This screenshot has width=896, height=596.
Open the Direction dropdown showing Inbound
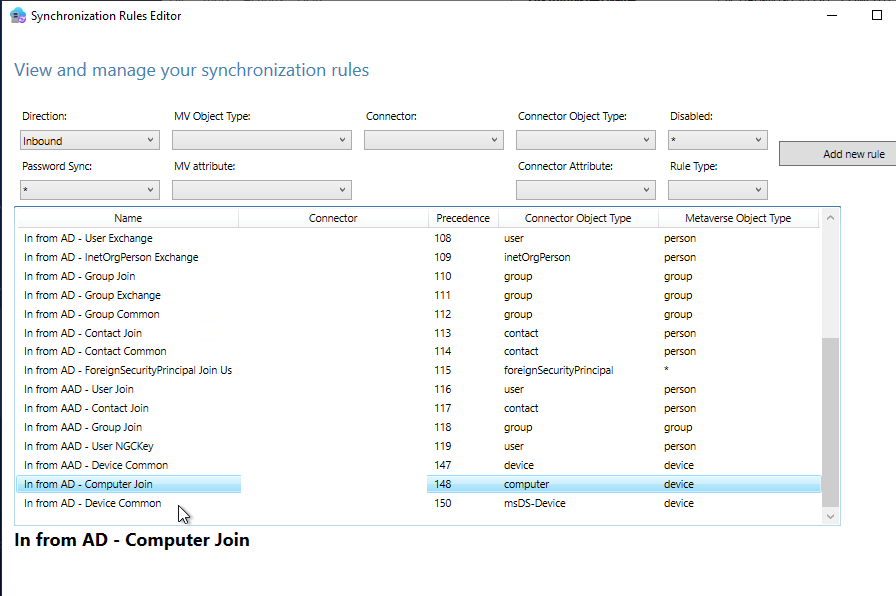click(89, 140)
